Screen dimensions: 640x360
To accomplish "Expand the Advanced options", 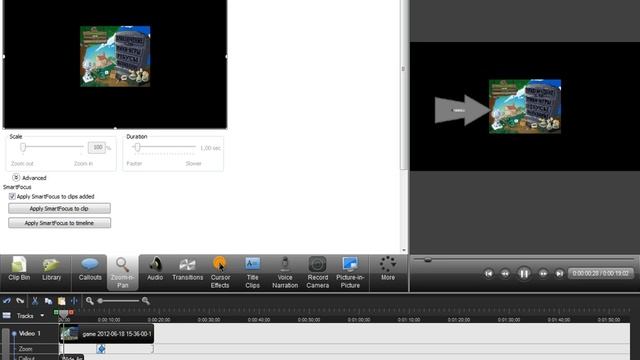I will coord(16,178).
